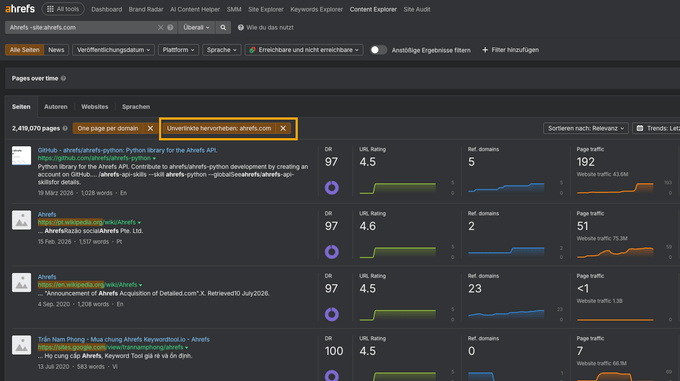Open Site Audit in top navigation
Viewport: 680px width, 381px height.
(x=417, y=9)
